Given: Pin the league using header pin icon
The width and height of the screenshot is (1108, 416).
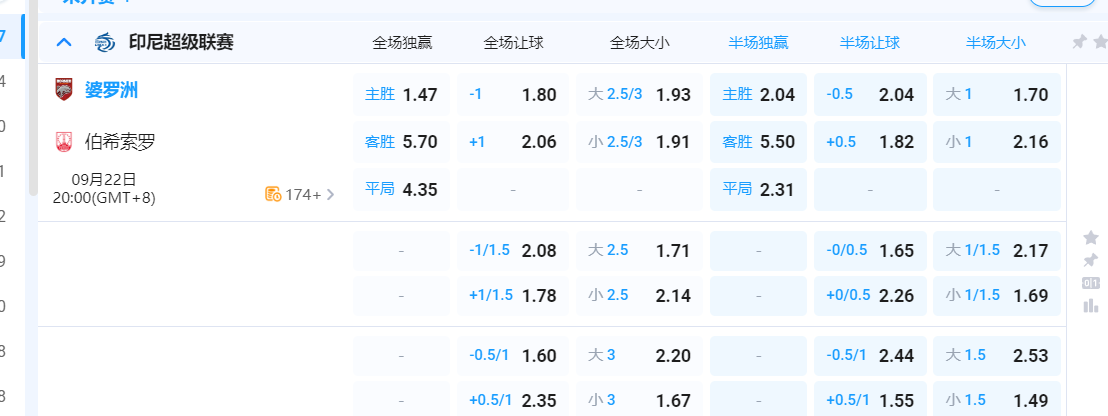Looking at the screenshot, I should pos(1079,42).
